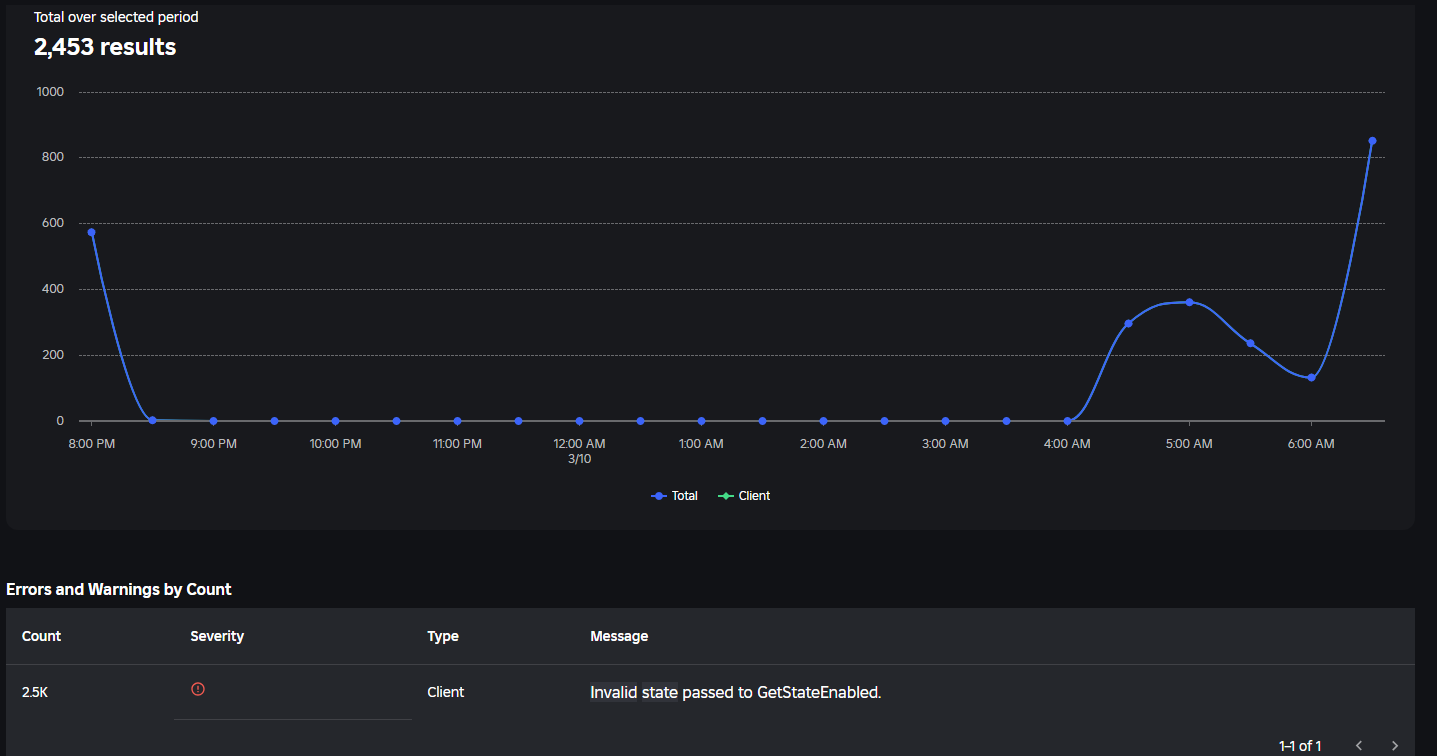Click the Message column header
This screenshot has height=756, width=1437.
click(619, 636)
